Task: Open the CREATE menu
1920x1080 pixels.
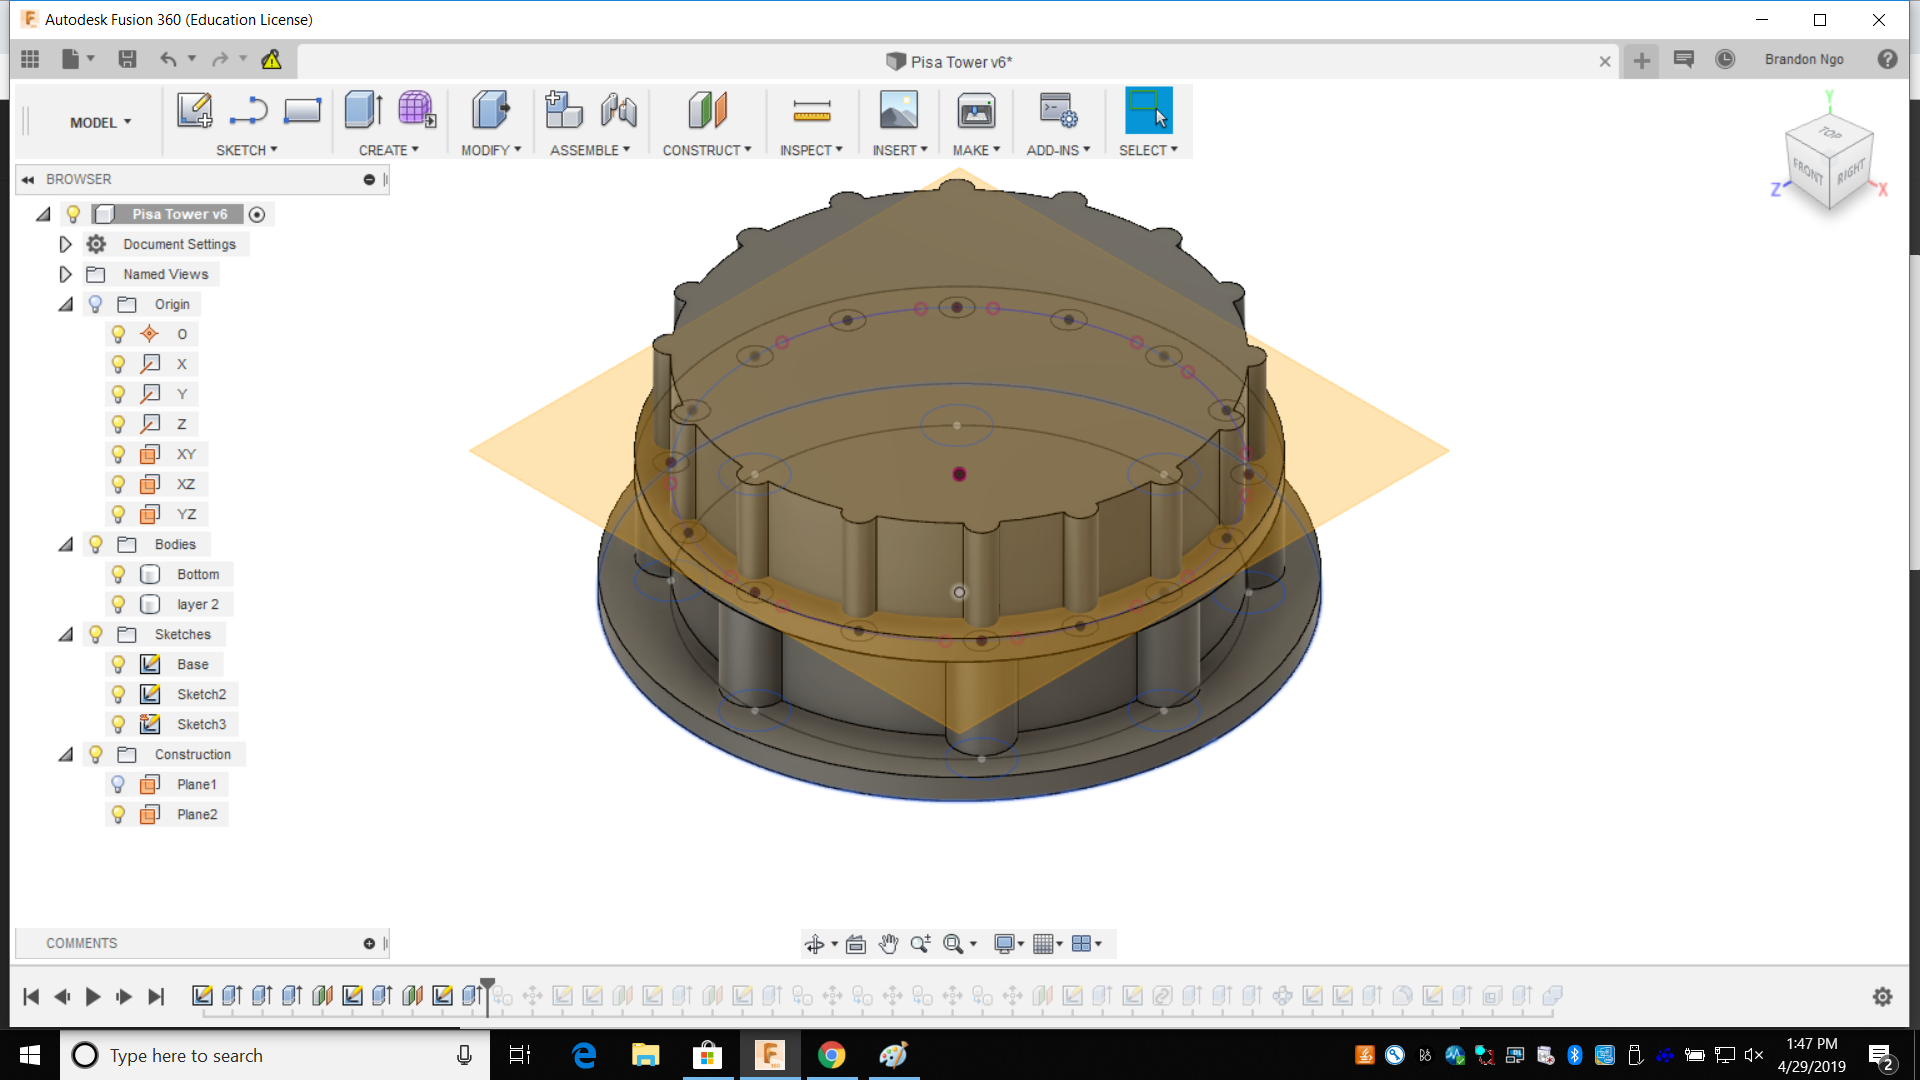Action: (389, 150)
